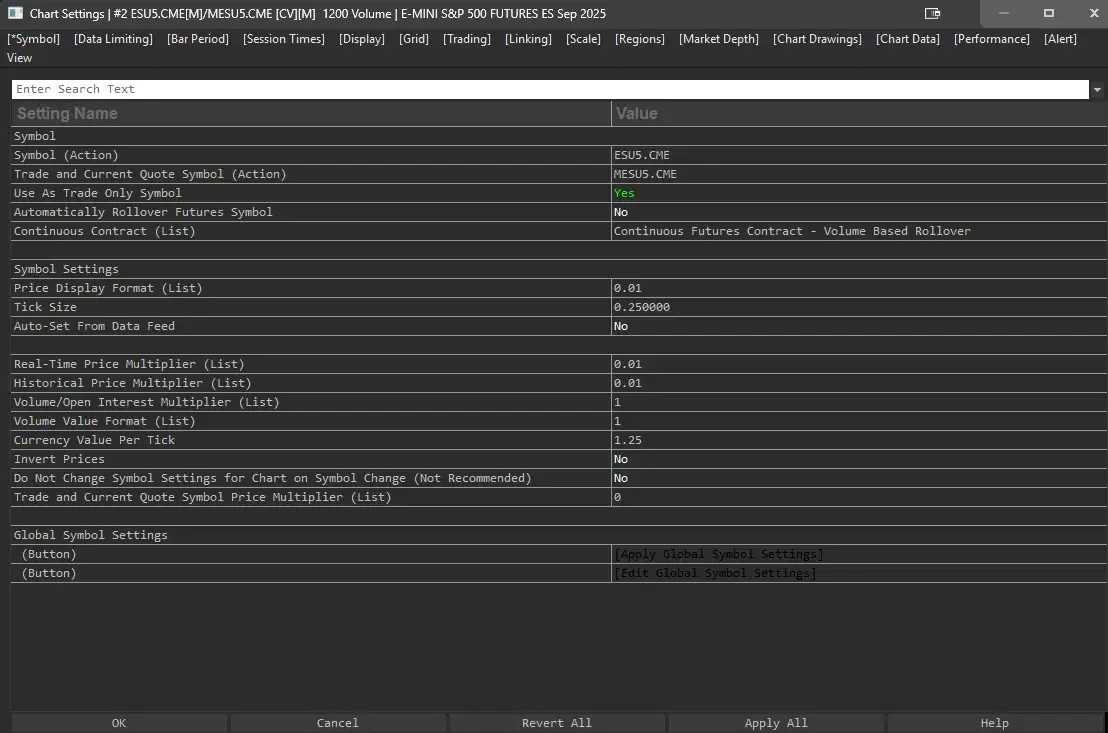Open the search text dropdown arrow
The image size is (1108, 733).
(x=1097, y=90)
